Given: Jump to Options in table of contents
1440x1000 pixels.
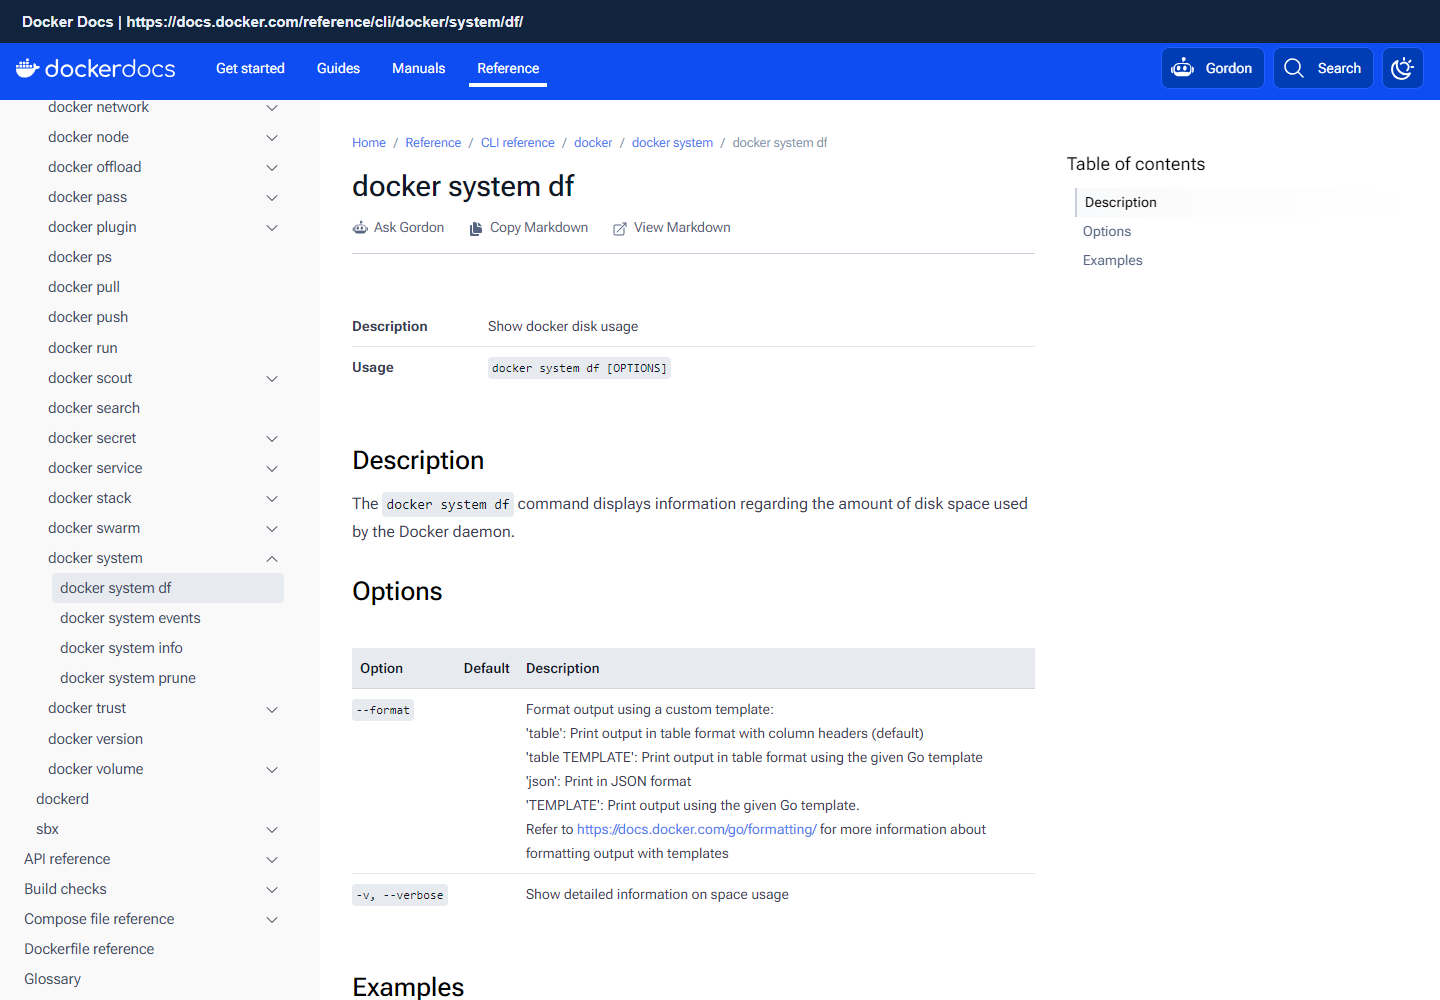Looking at the screenshot, I should click(x=1107, y=231).
